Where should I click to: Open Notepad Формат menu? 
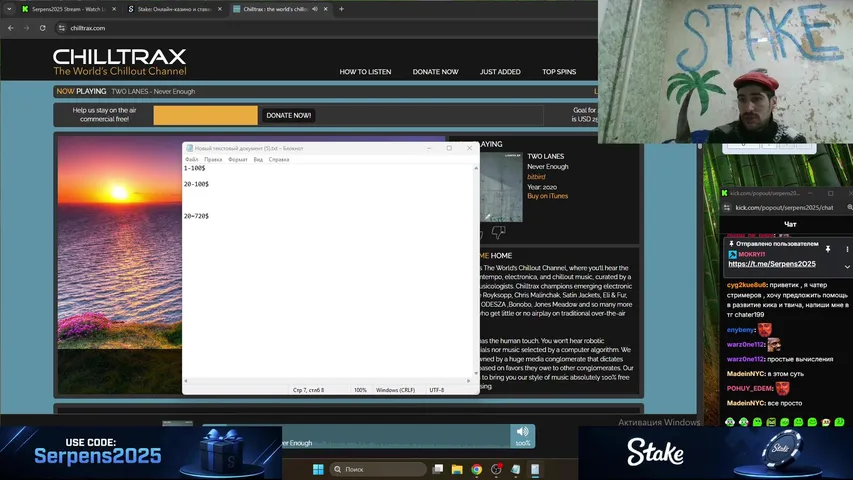(x=238, y=159)
